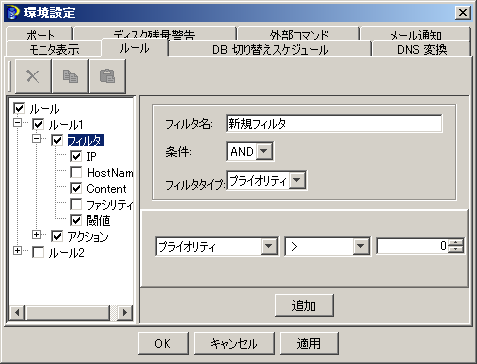Select the root ルール tree label
The height and width of the screenshot is (364, 477).
click(44, 109)
